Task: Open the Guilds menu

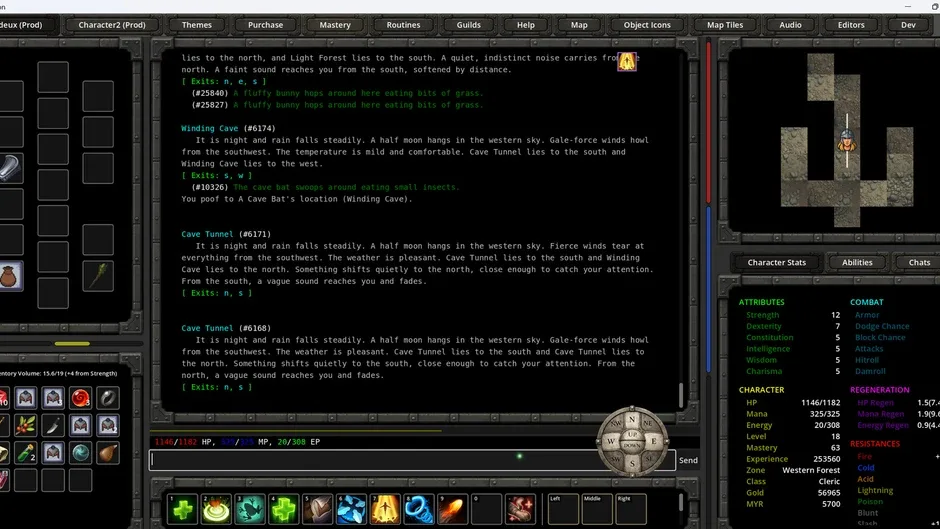Action: tap(468, 25)
